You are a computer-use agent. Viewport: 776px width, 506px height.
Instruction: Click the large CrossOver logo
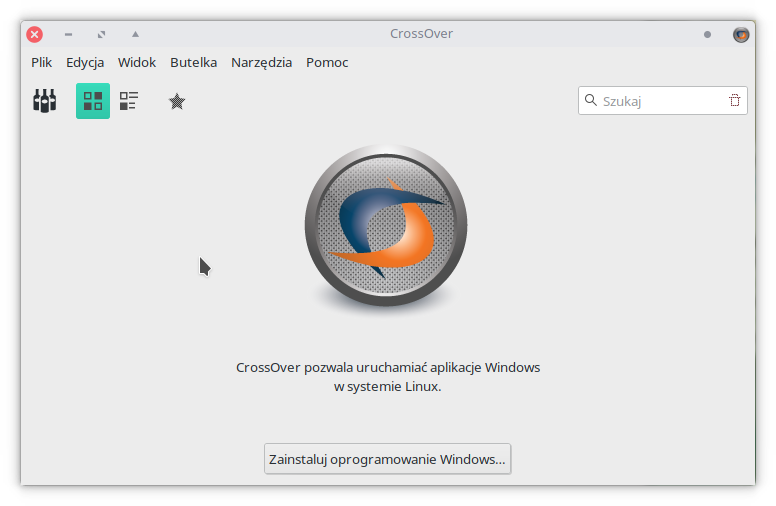coord(386,226)
